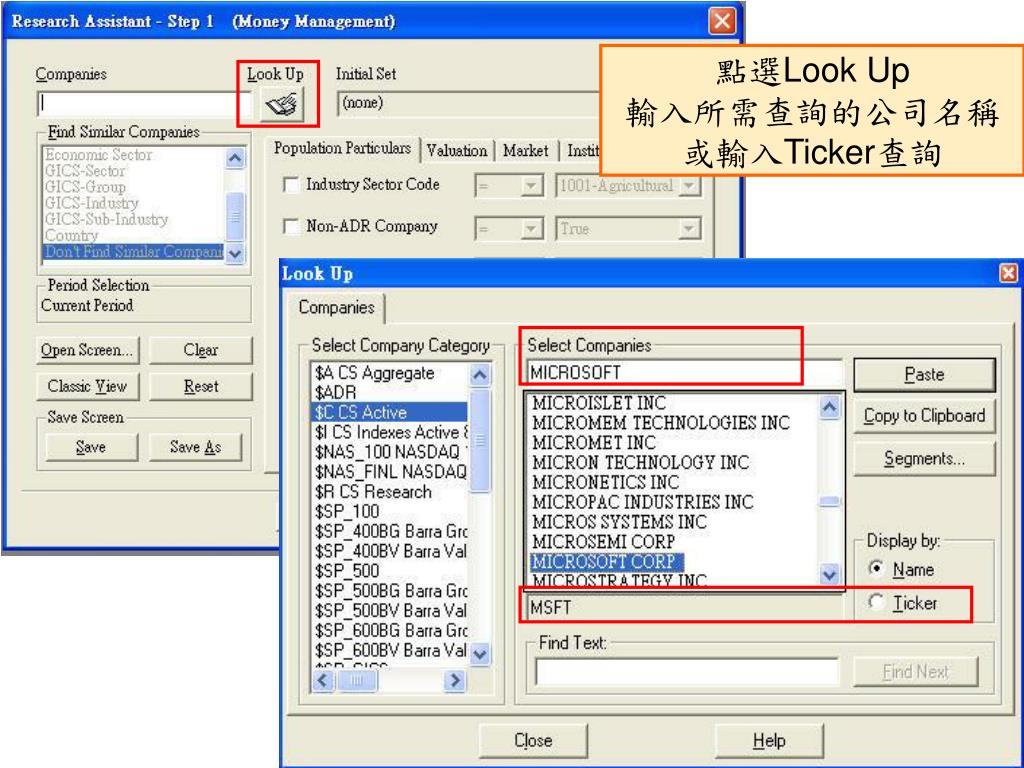Close the Research Assistant window
1024x768 pixels.
point(722,22)
